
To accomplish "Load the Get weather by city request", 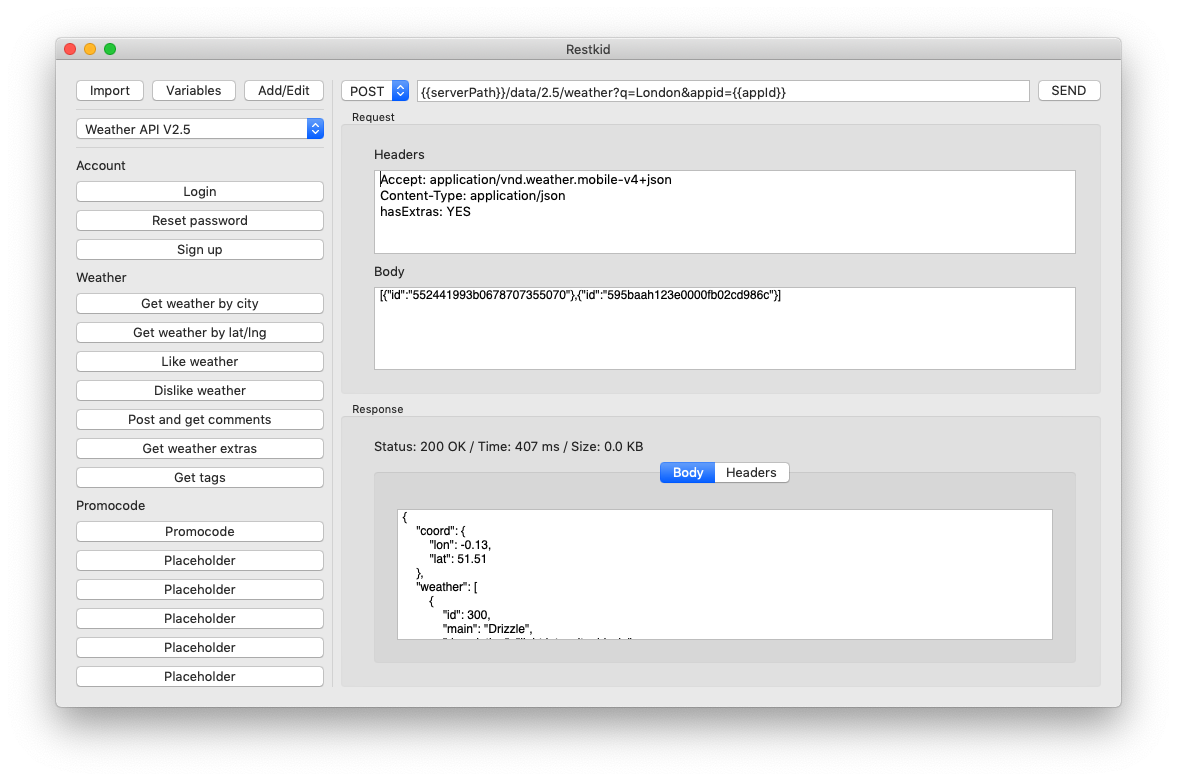I will 200,303.
